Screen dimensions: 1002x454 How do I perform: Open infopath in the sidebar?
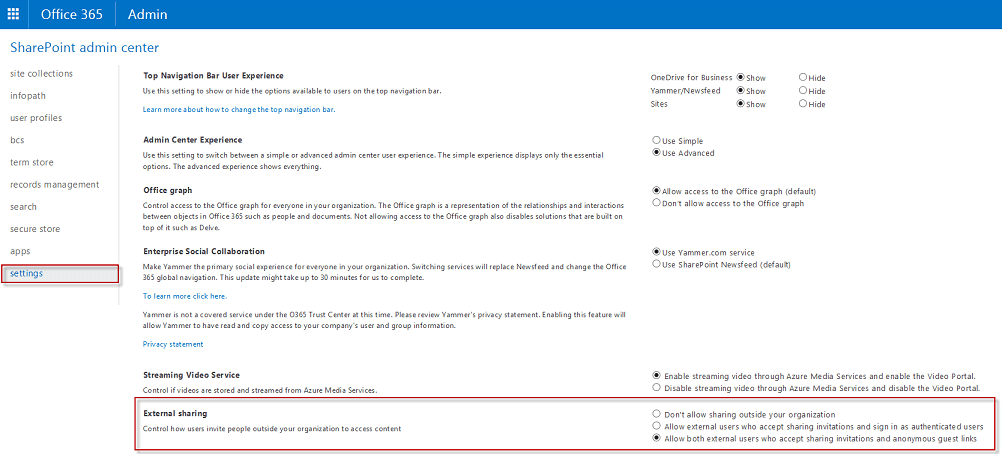click(x=28, y=96)
